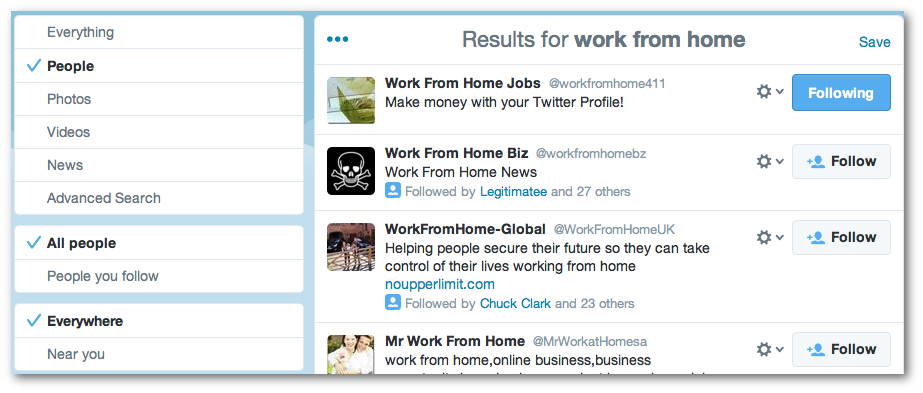
Task: Save this search
Action: [874, 42]
